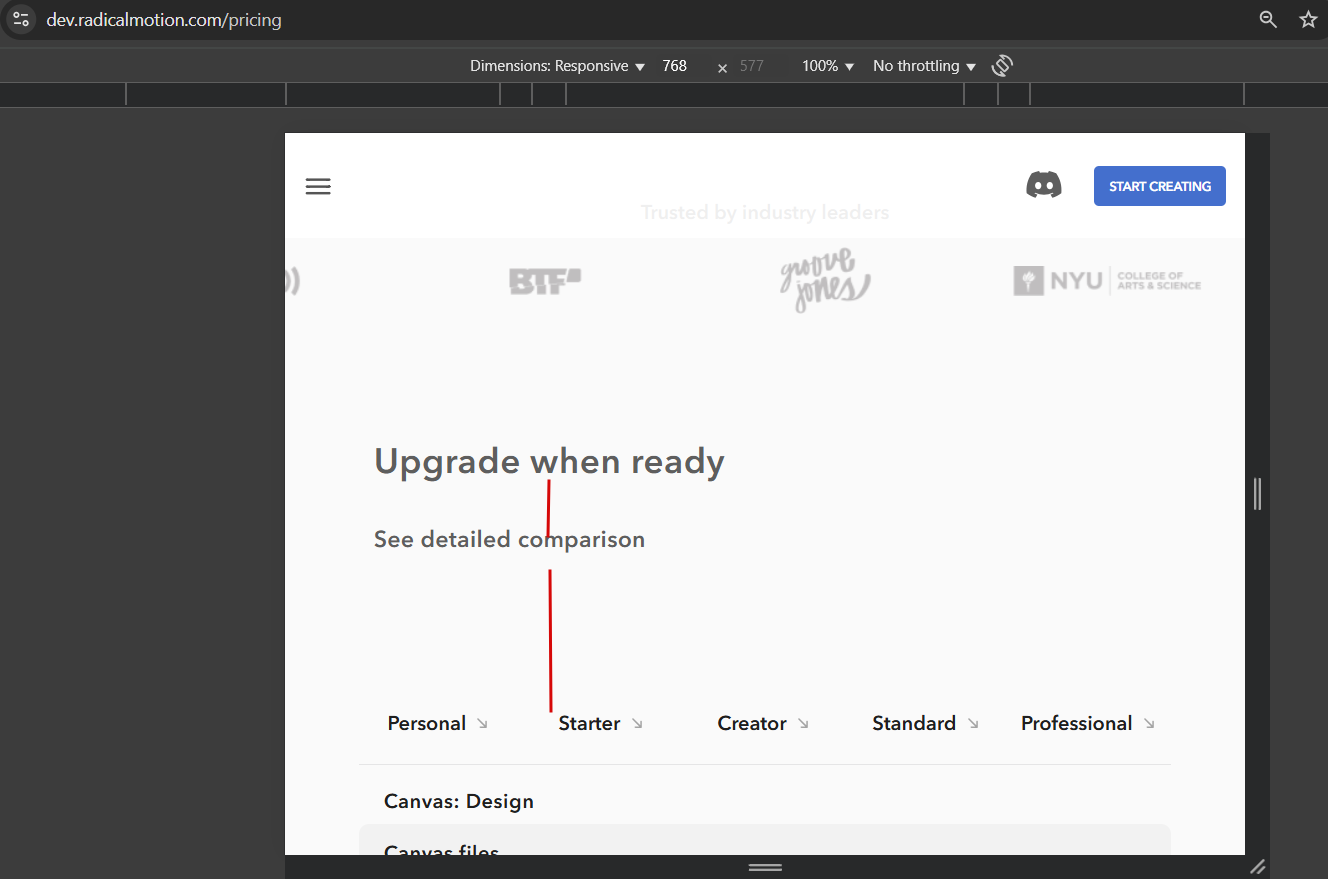
Task: Click the corner viewport resize handle
Action: [1258, 867]
